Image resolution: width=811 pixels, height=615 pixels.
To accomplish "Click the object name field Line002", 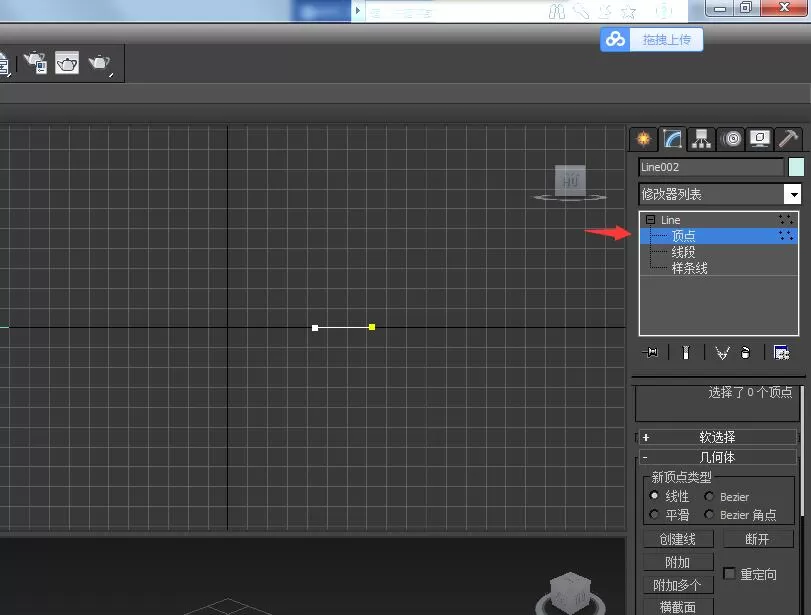I will (x=711, y=167).
